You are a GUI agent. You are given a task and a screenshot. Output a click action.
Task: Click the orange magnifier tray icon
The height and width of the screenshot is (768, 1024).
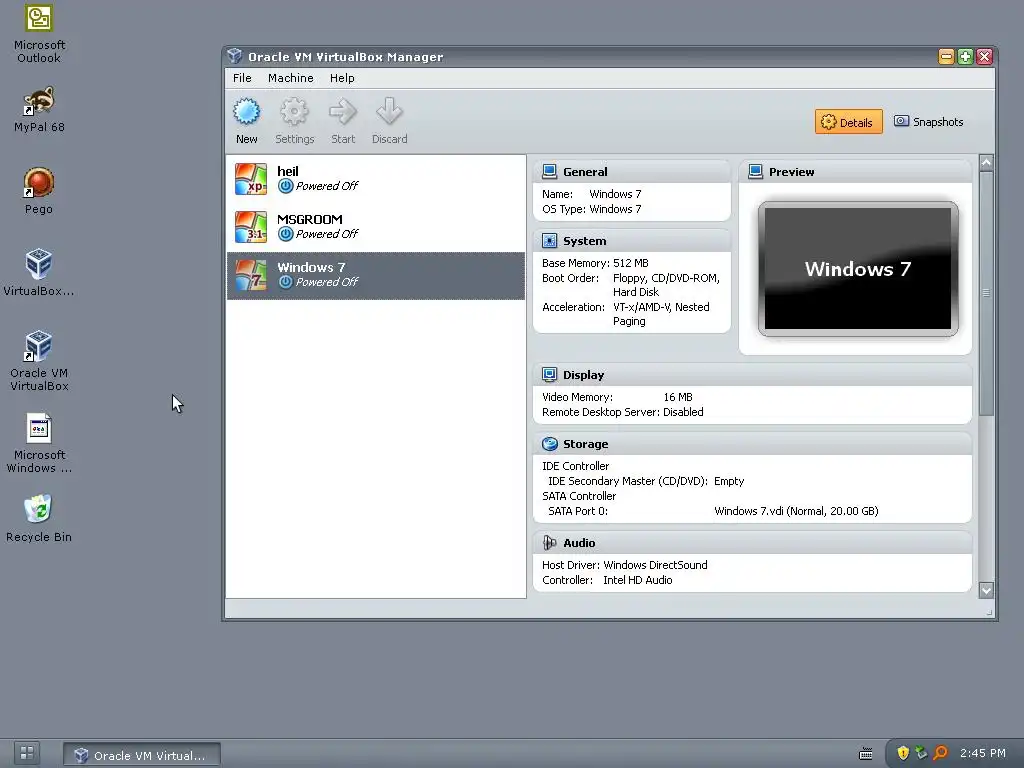coord(940,753)
